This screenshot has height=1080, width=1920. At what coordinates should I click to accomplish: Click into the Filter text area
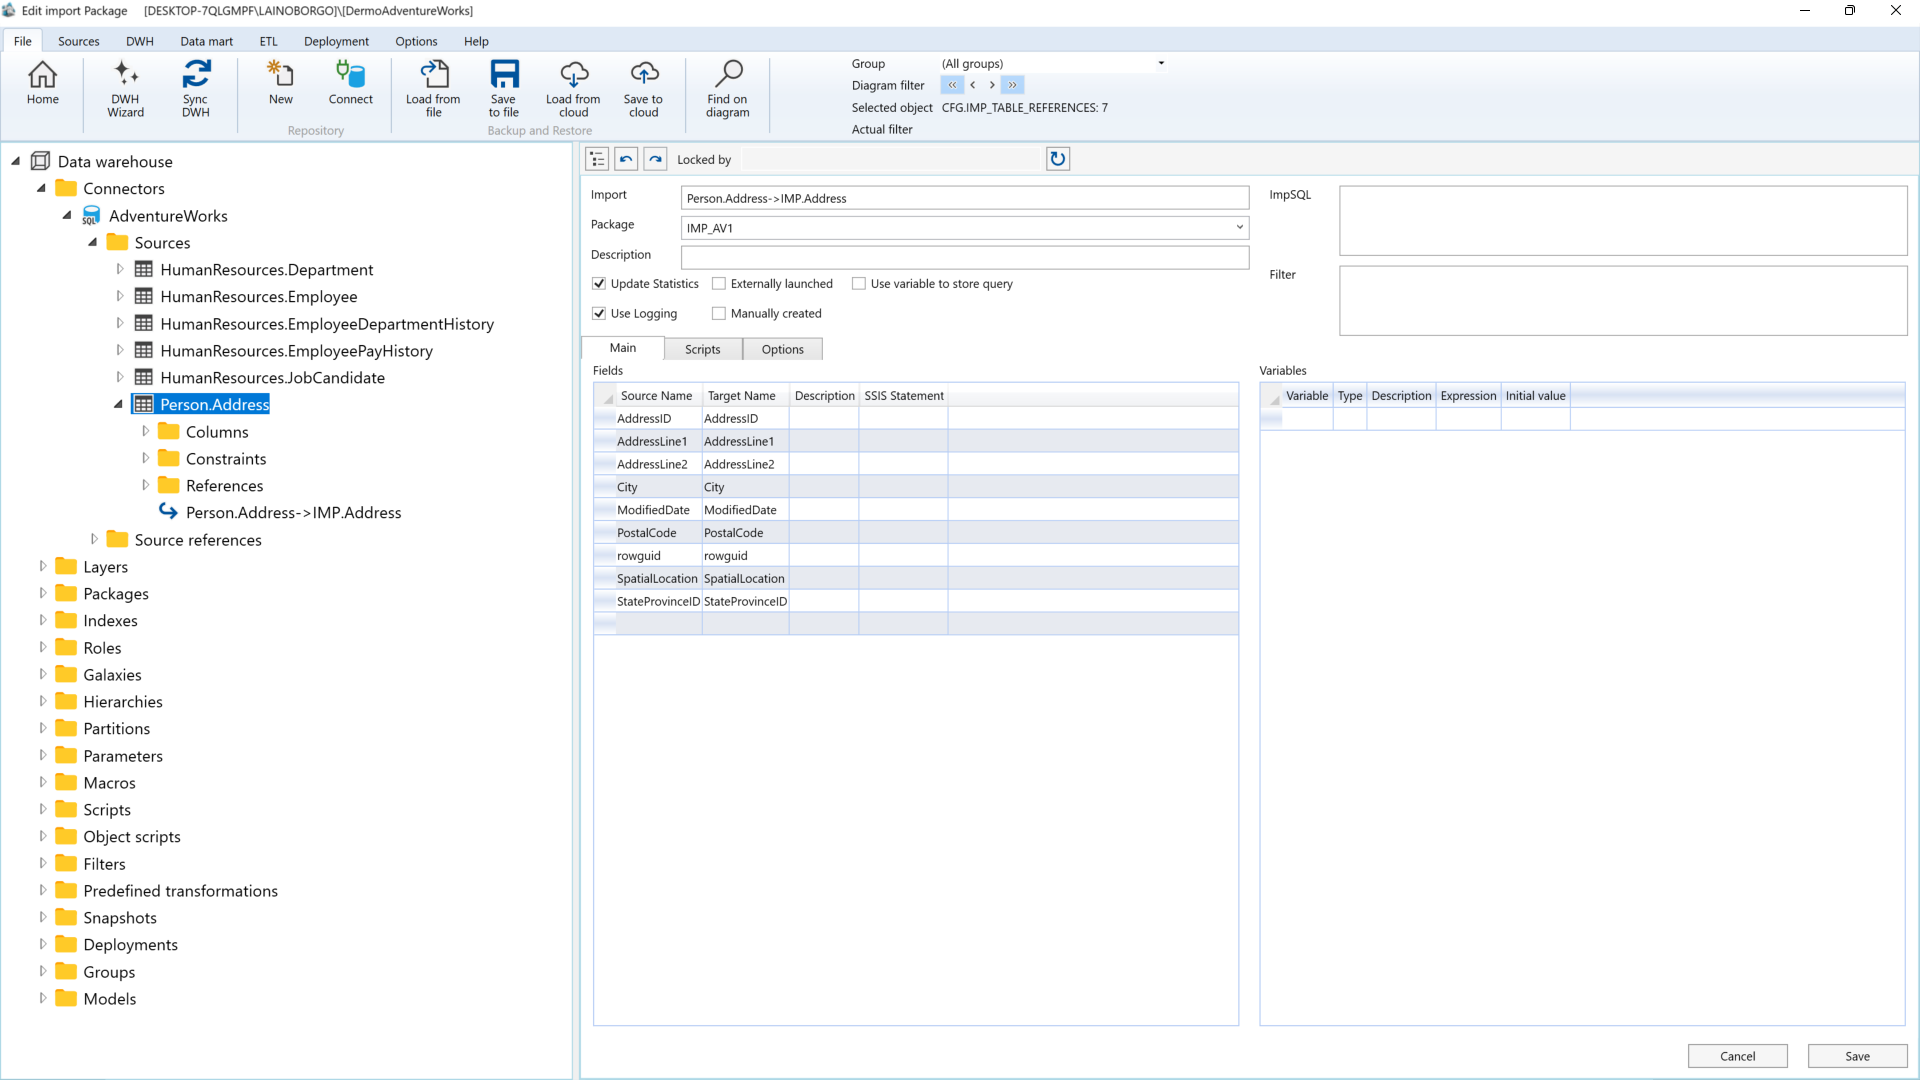(1622, 300)
